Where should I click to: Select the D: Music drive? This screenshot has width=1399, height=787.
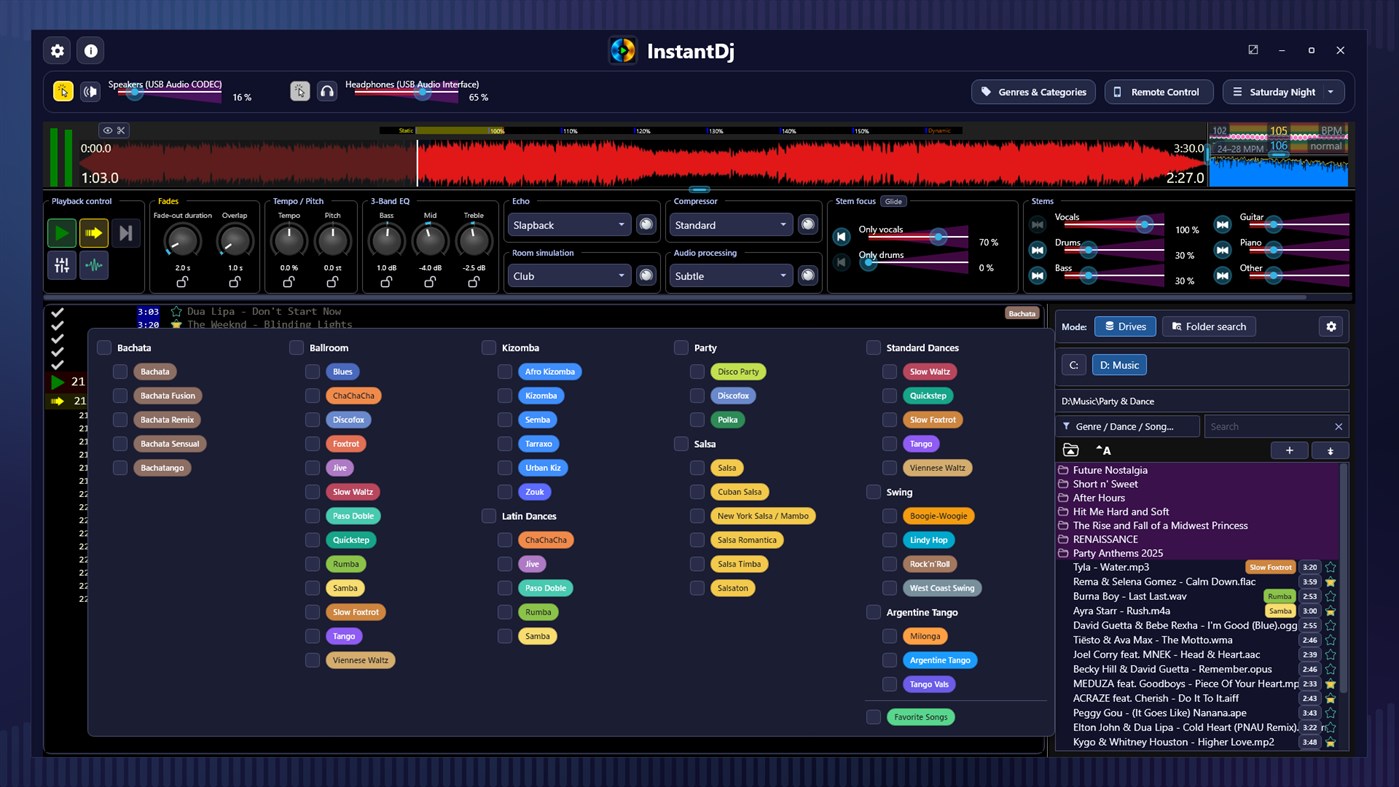(1119, 365)
